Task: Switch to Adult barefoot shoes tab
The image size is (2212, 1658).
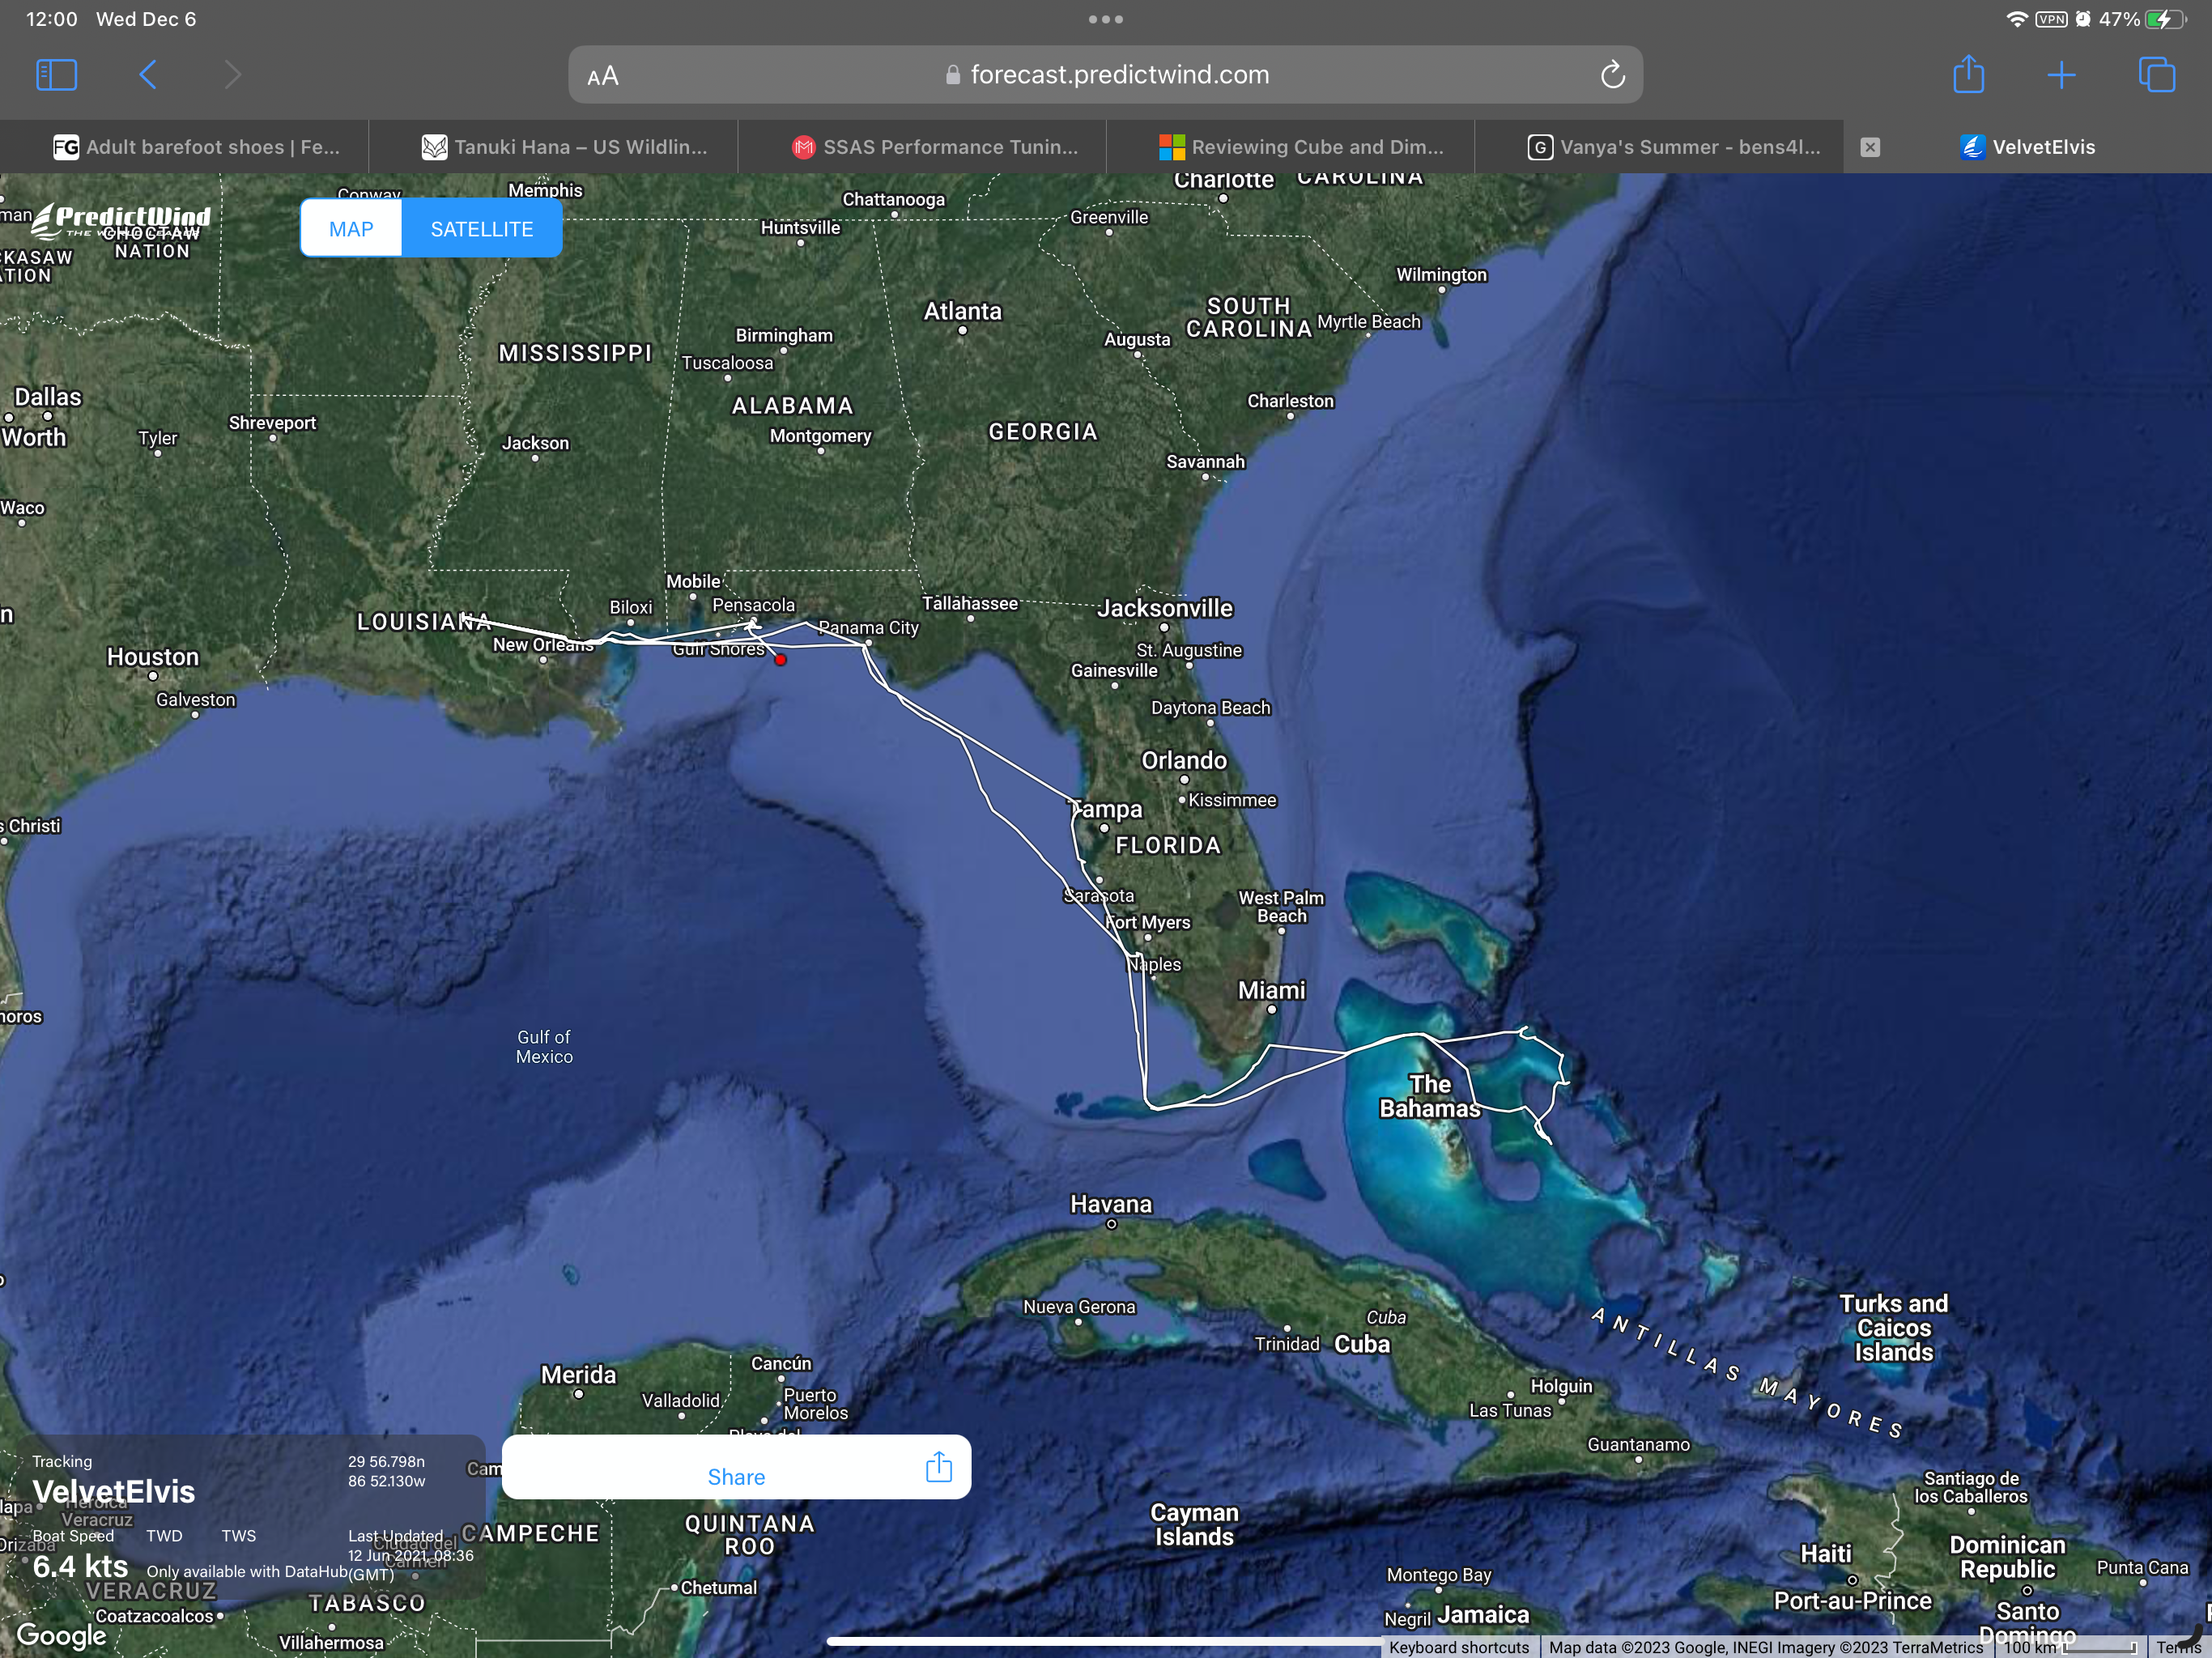Action: (197, 147)
